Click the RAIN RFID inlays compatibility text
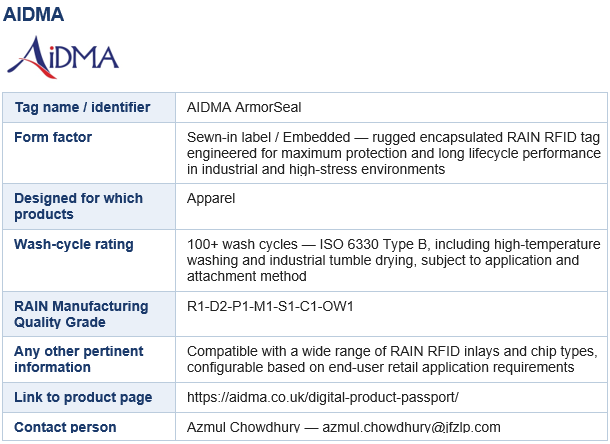Screen dimensions: 610x444 click(392, 359)
